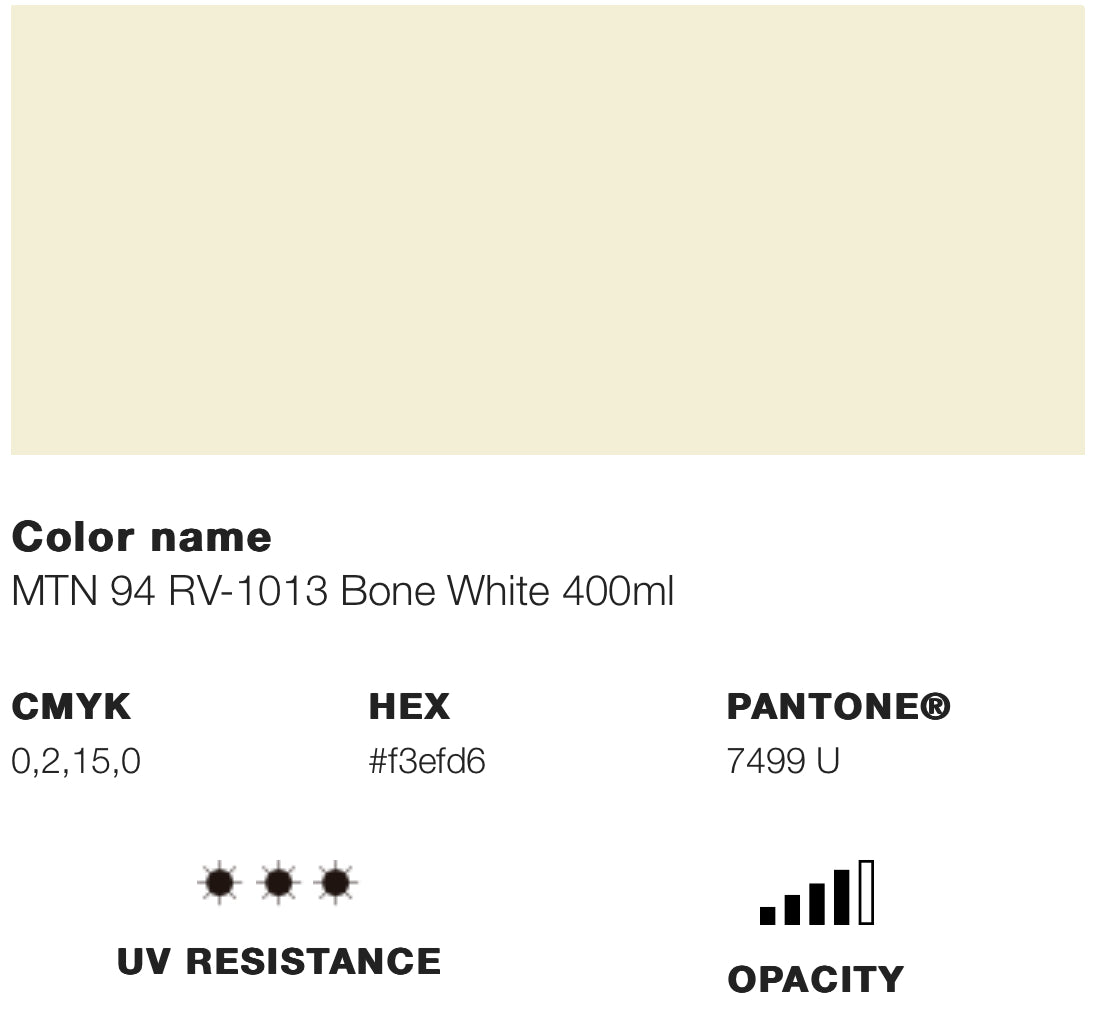The width and height of the screenshot is (1098, 1016).
Task: Click the shortest opacity bar
Action: 768,914
